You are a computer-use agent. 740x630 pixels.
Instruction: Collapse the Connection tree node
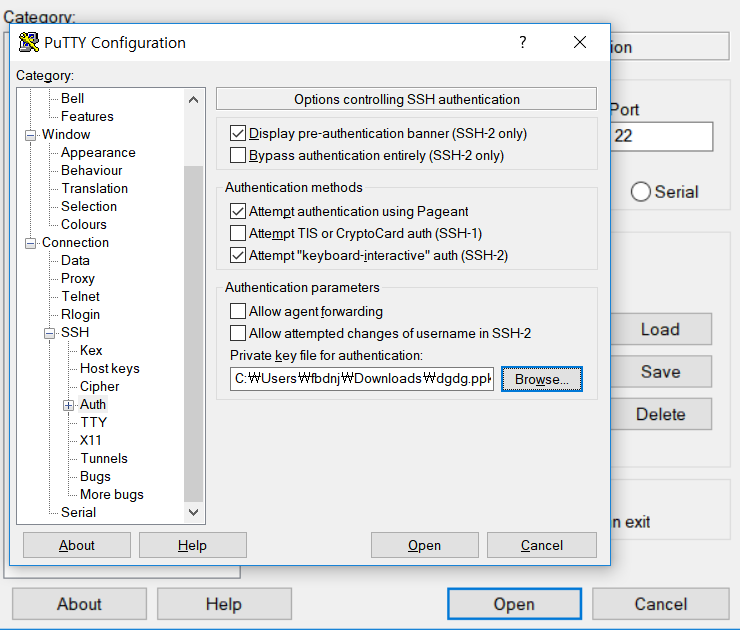click(30, 244)
